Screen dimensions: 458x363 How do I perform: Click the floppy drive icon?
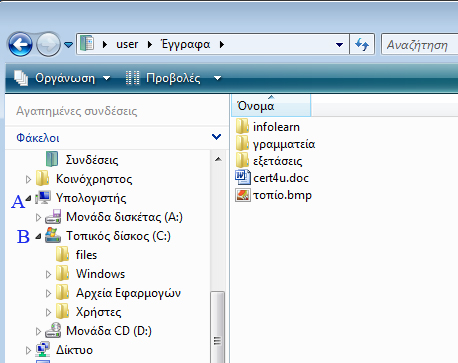53,217
